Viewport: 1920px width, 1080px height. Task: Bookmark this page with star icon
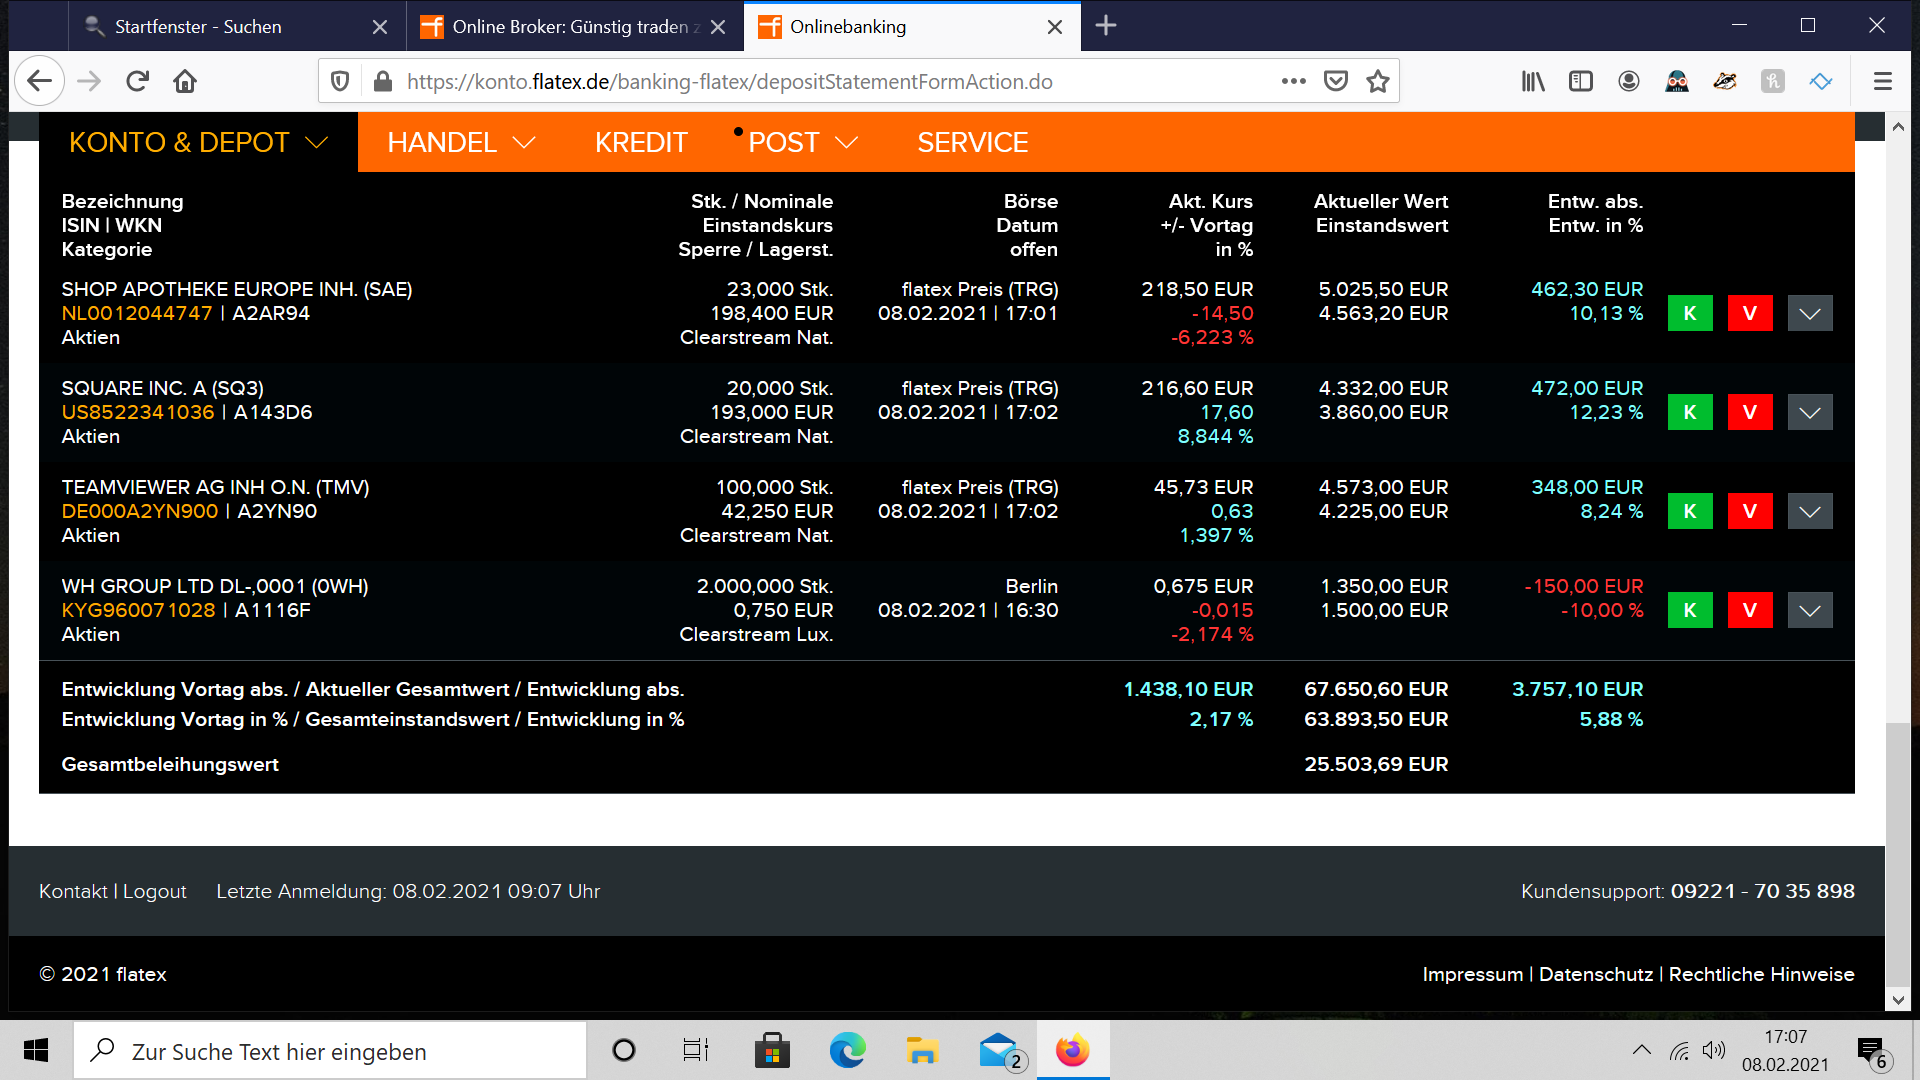1377,82
